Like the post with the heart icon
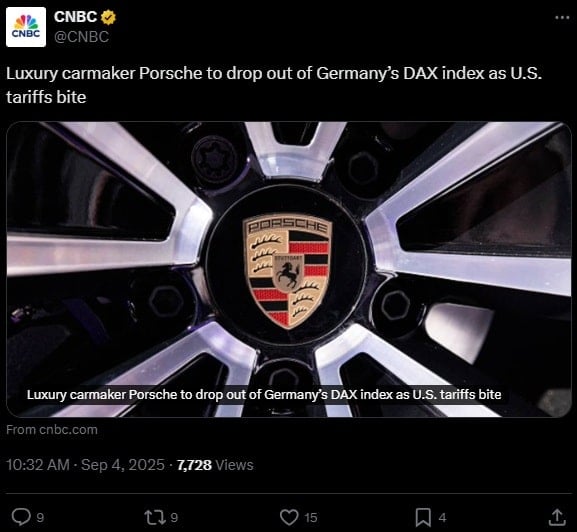The height and width of the screenshot is (532, 577). 289,517
